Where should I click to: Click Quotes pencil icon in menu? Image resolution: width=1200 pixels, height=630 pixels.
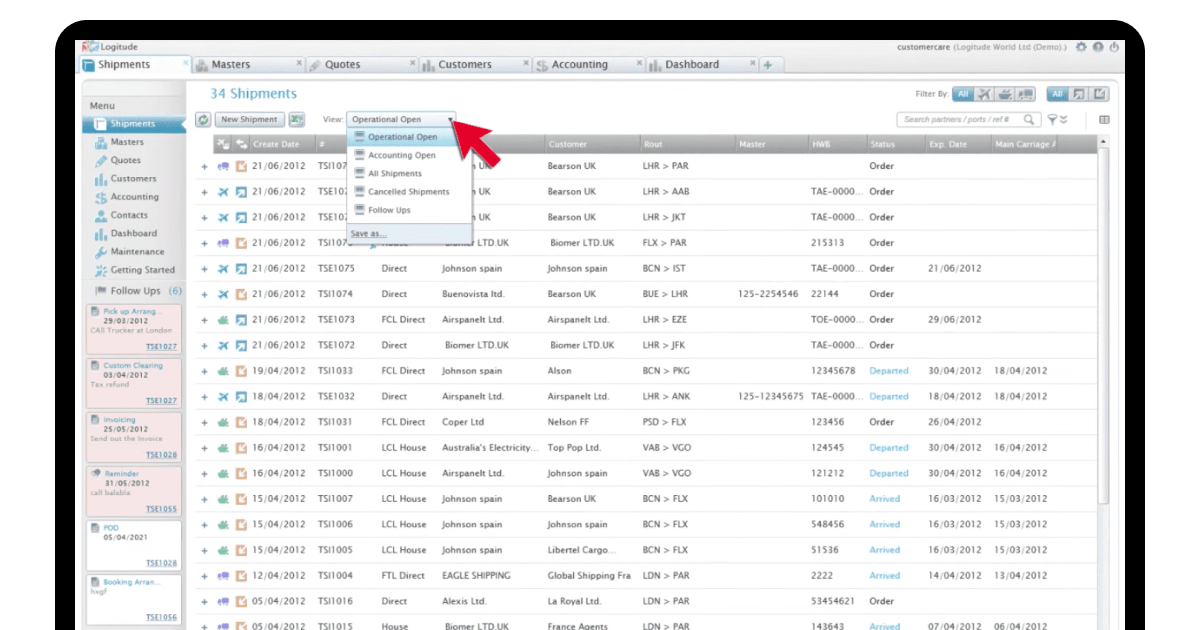pos(101,160)
